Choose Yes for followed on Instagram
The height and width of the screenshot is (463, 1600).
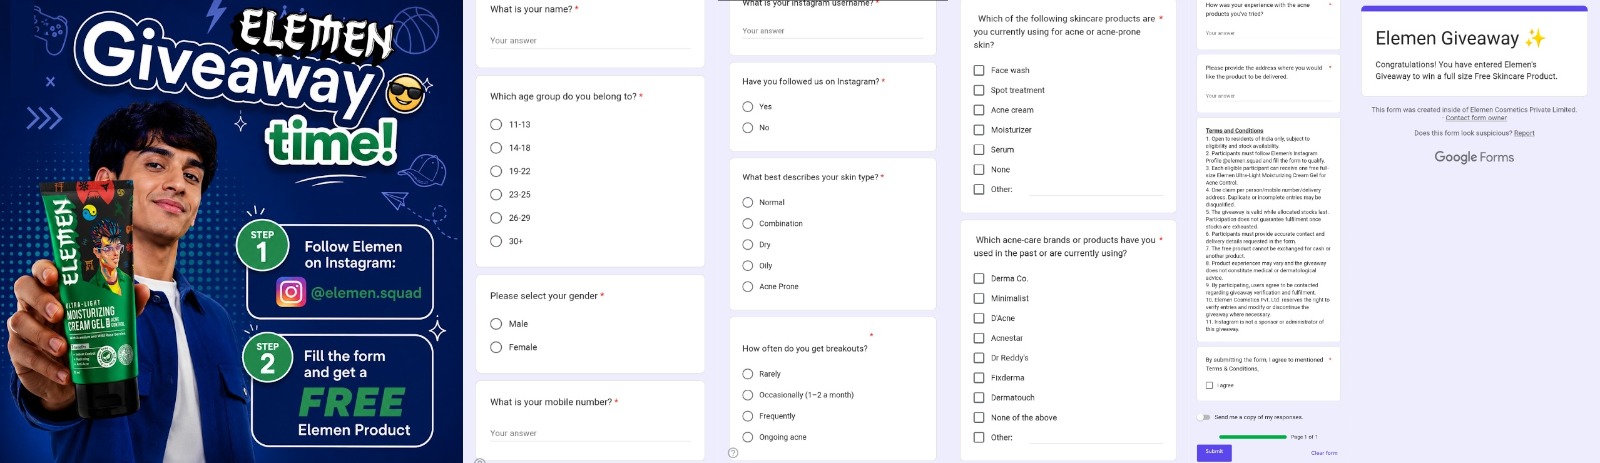coord(747,106)
